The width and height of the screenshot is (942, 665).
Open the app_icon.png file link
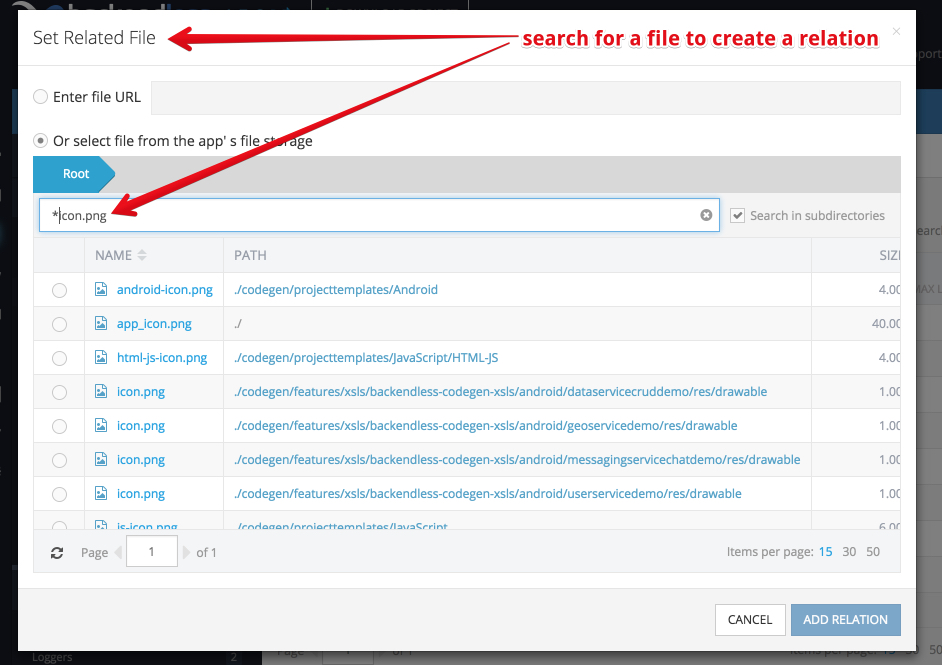pos(154,324)
